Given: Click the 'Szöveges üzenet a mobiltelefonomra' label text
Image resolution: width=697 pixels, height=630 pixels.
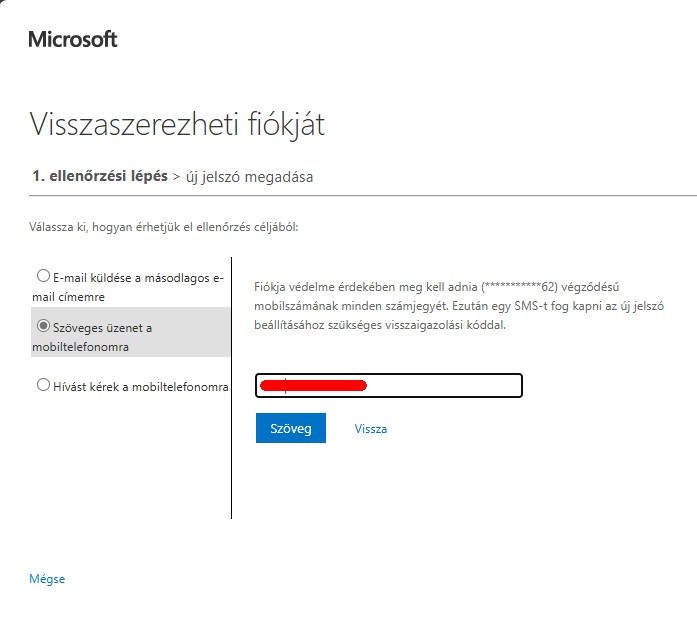Looking at the screenshot, I should pos(92,337).
